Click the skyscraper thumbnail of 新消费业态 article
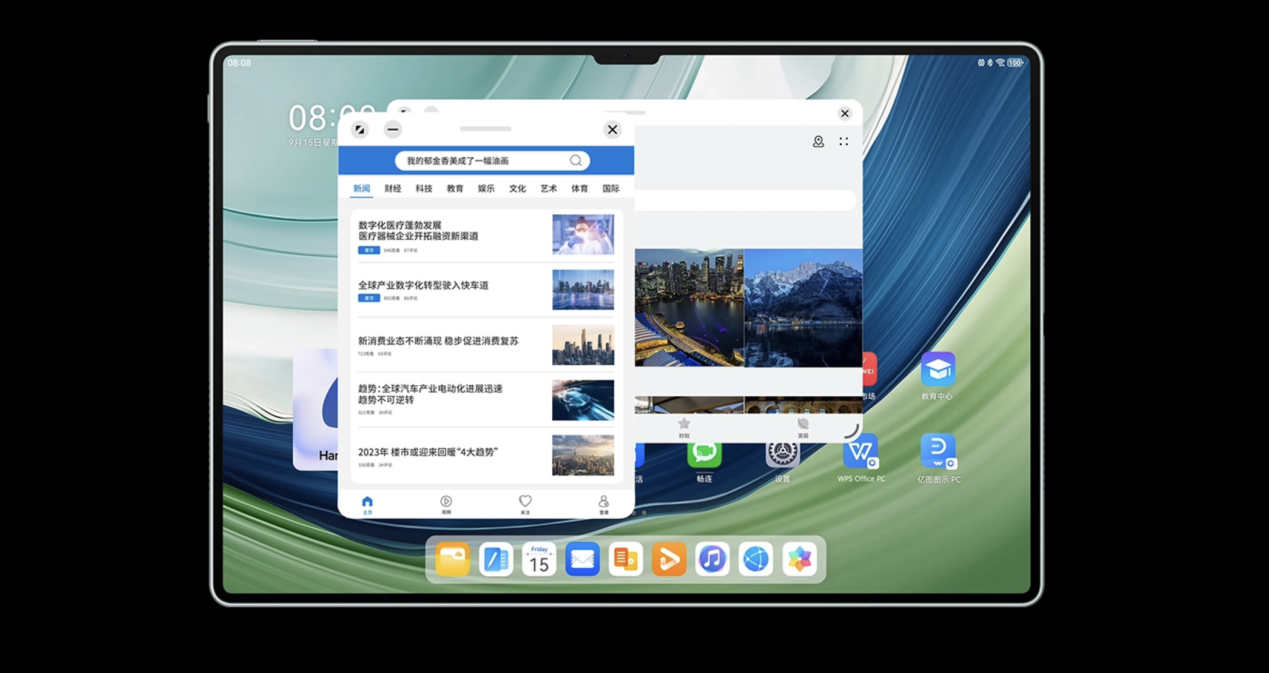 [583, 345]
